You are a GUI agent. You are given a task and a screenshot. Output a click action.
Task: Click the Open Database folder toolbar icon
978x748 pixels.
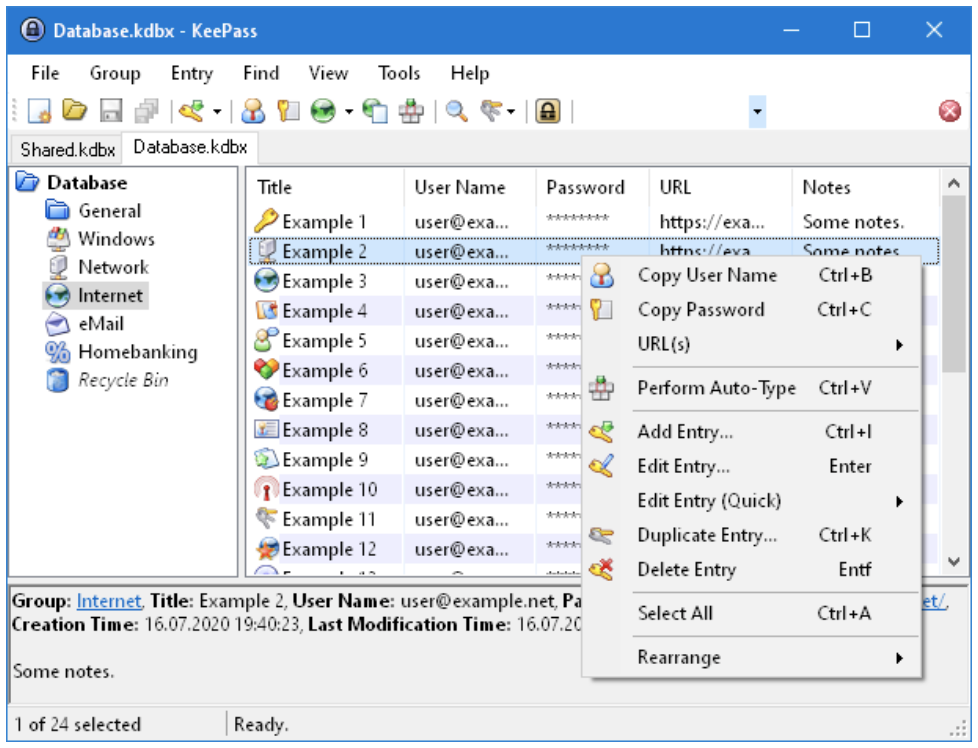(75, 111)
